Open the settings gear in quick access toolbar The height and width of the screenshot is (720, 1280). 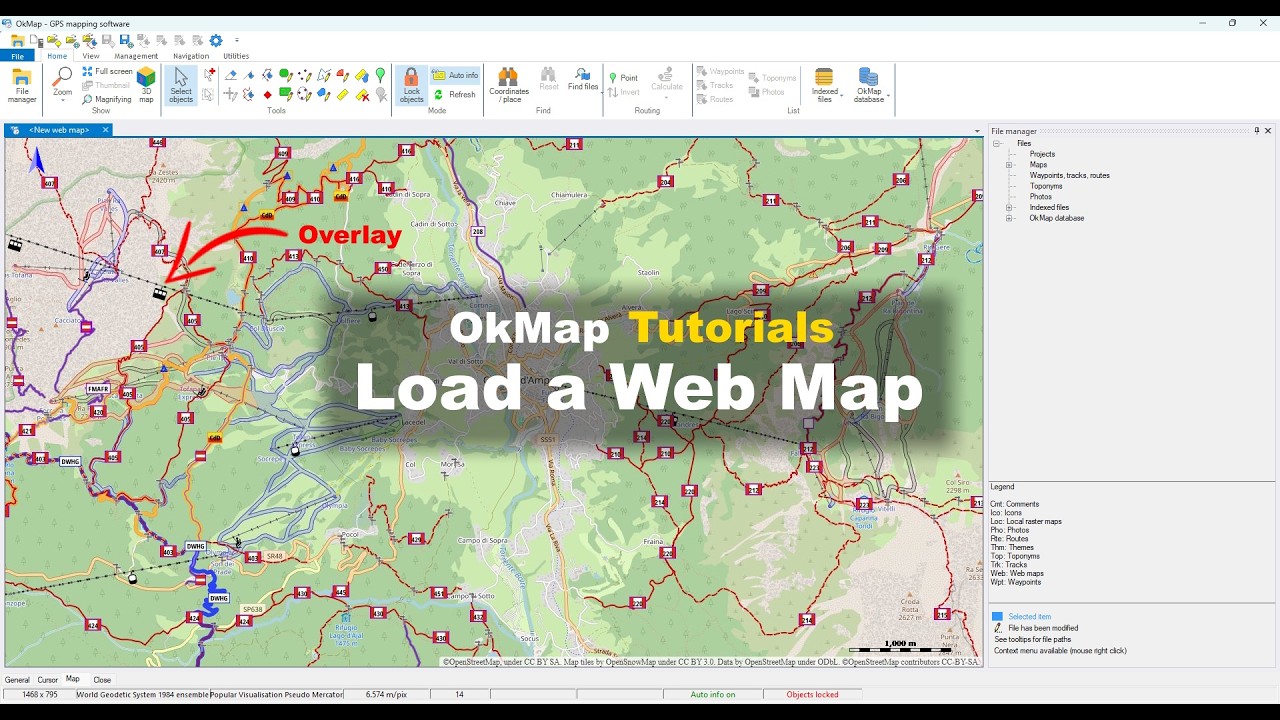tap(215, 40)
